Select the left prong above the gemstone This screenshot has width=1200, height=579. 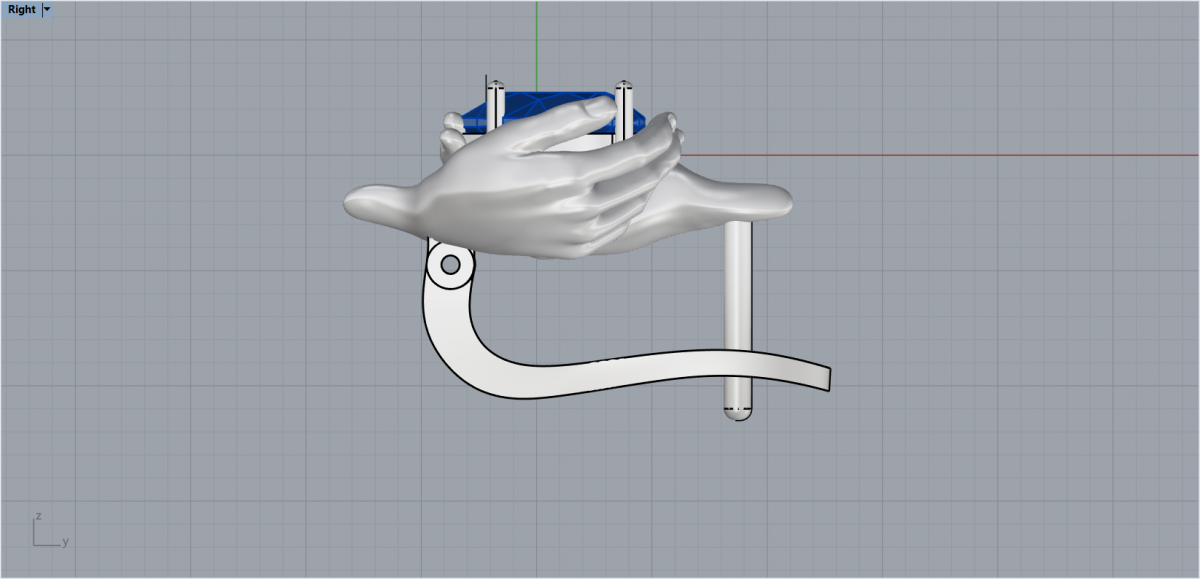click(x=494, y=105)
